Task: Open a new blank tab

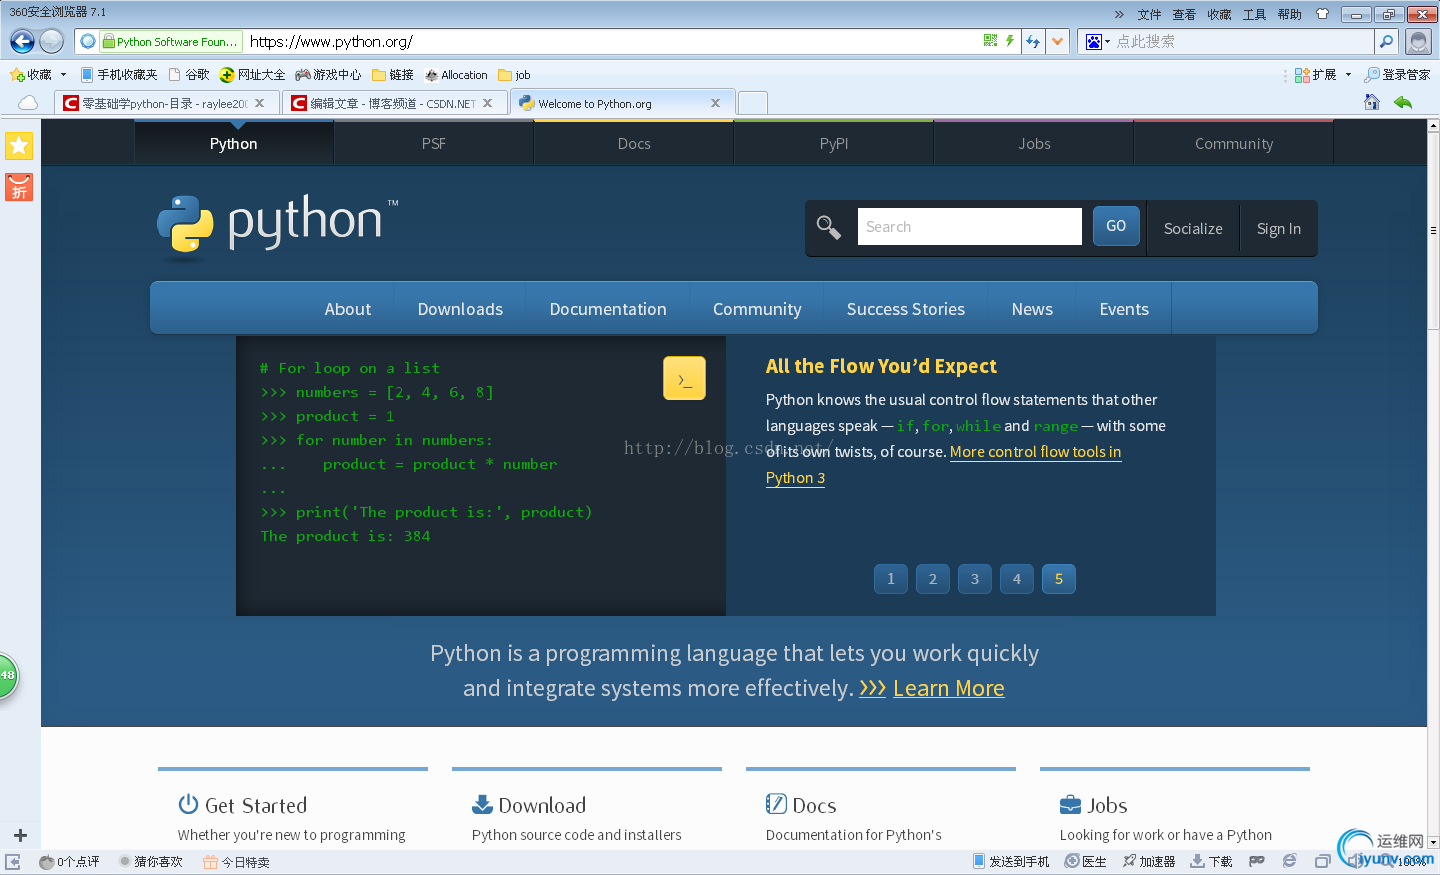Action: coord(753,103)
